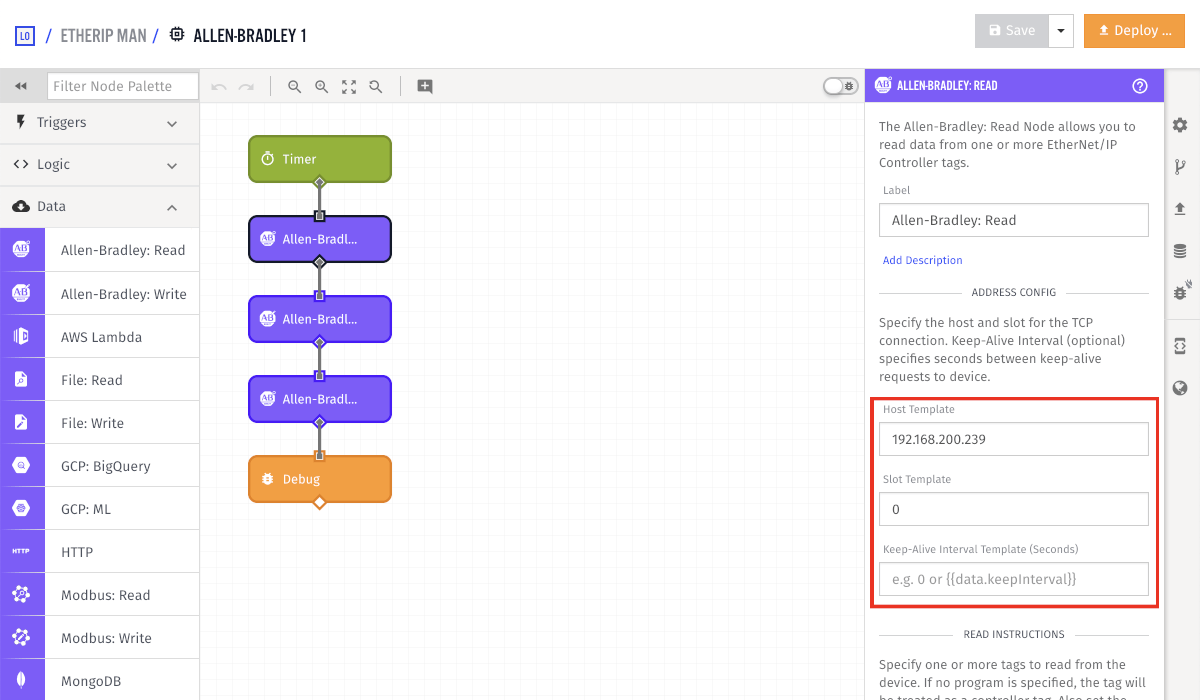1200x700 pixels.
Task: Pick the HTTP palette node
Action: click(100, 552)
